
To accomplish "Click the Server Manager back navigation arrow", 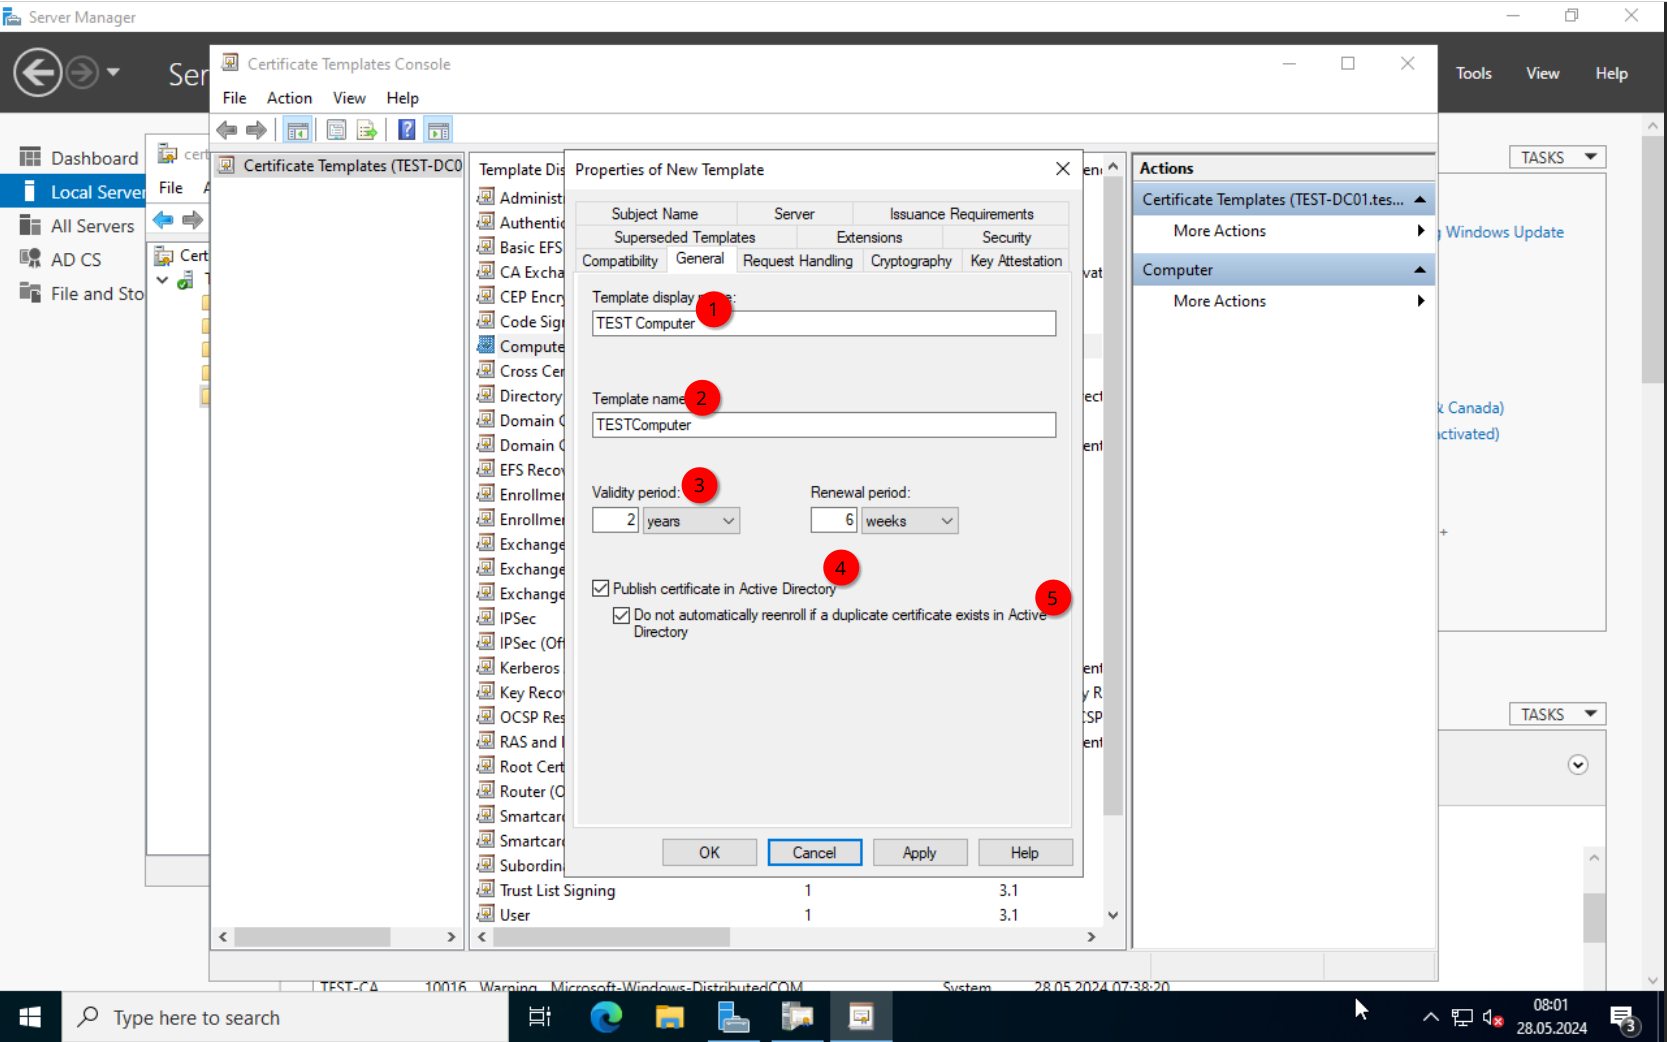I will click(38, 73).
